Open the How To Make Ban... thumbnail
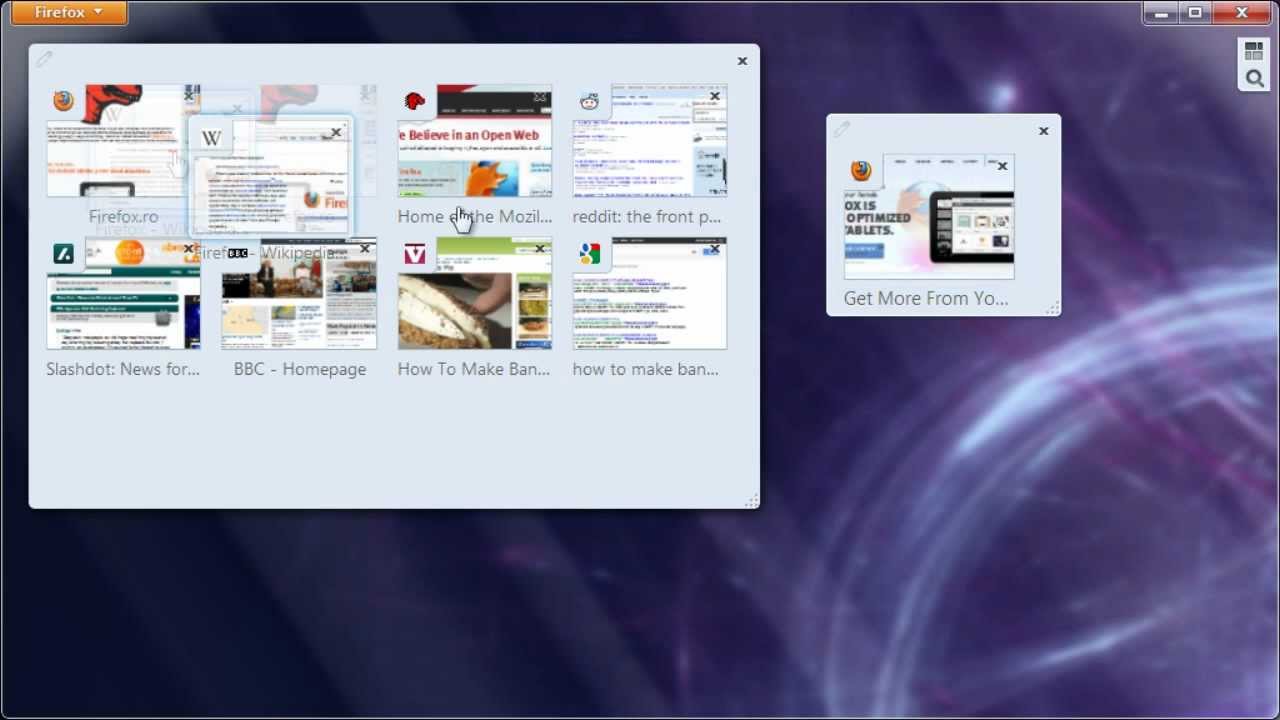Screen dimensions: 1280x720 click(x=474, y=294)
